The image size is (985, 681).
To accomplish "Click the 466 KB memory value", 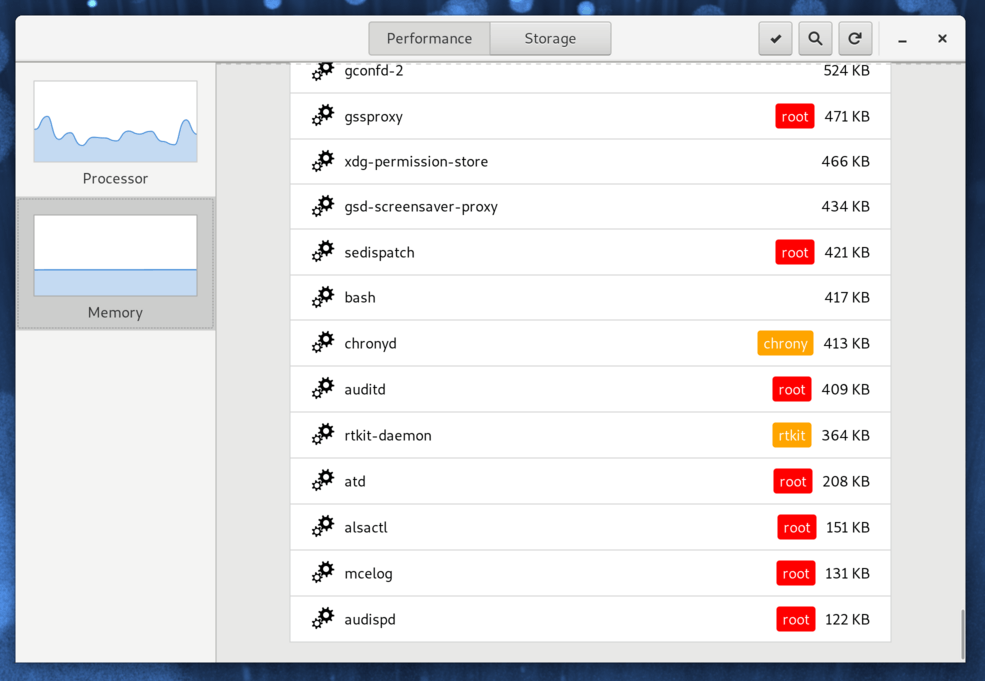I will (x=846, y=161).
